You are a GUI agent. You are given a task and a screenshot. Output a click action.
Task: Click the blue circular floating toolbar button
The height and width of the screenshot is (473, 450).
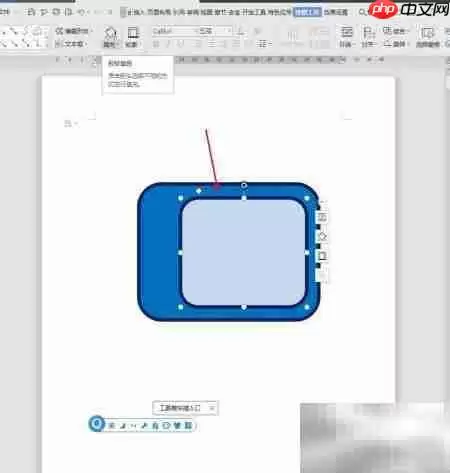click(97, 424)
